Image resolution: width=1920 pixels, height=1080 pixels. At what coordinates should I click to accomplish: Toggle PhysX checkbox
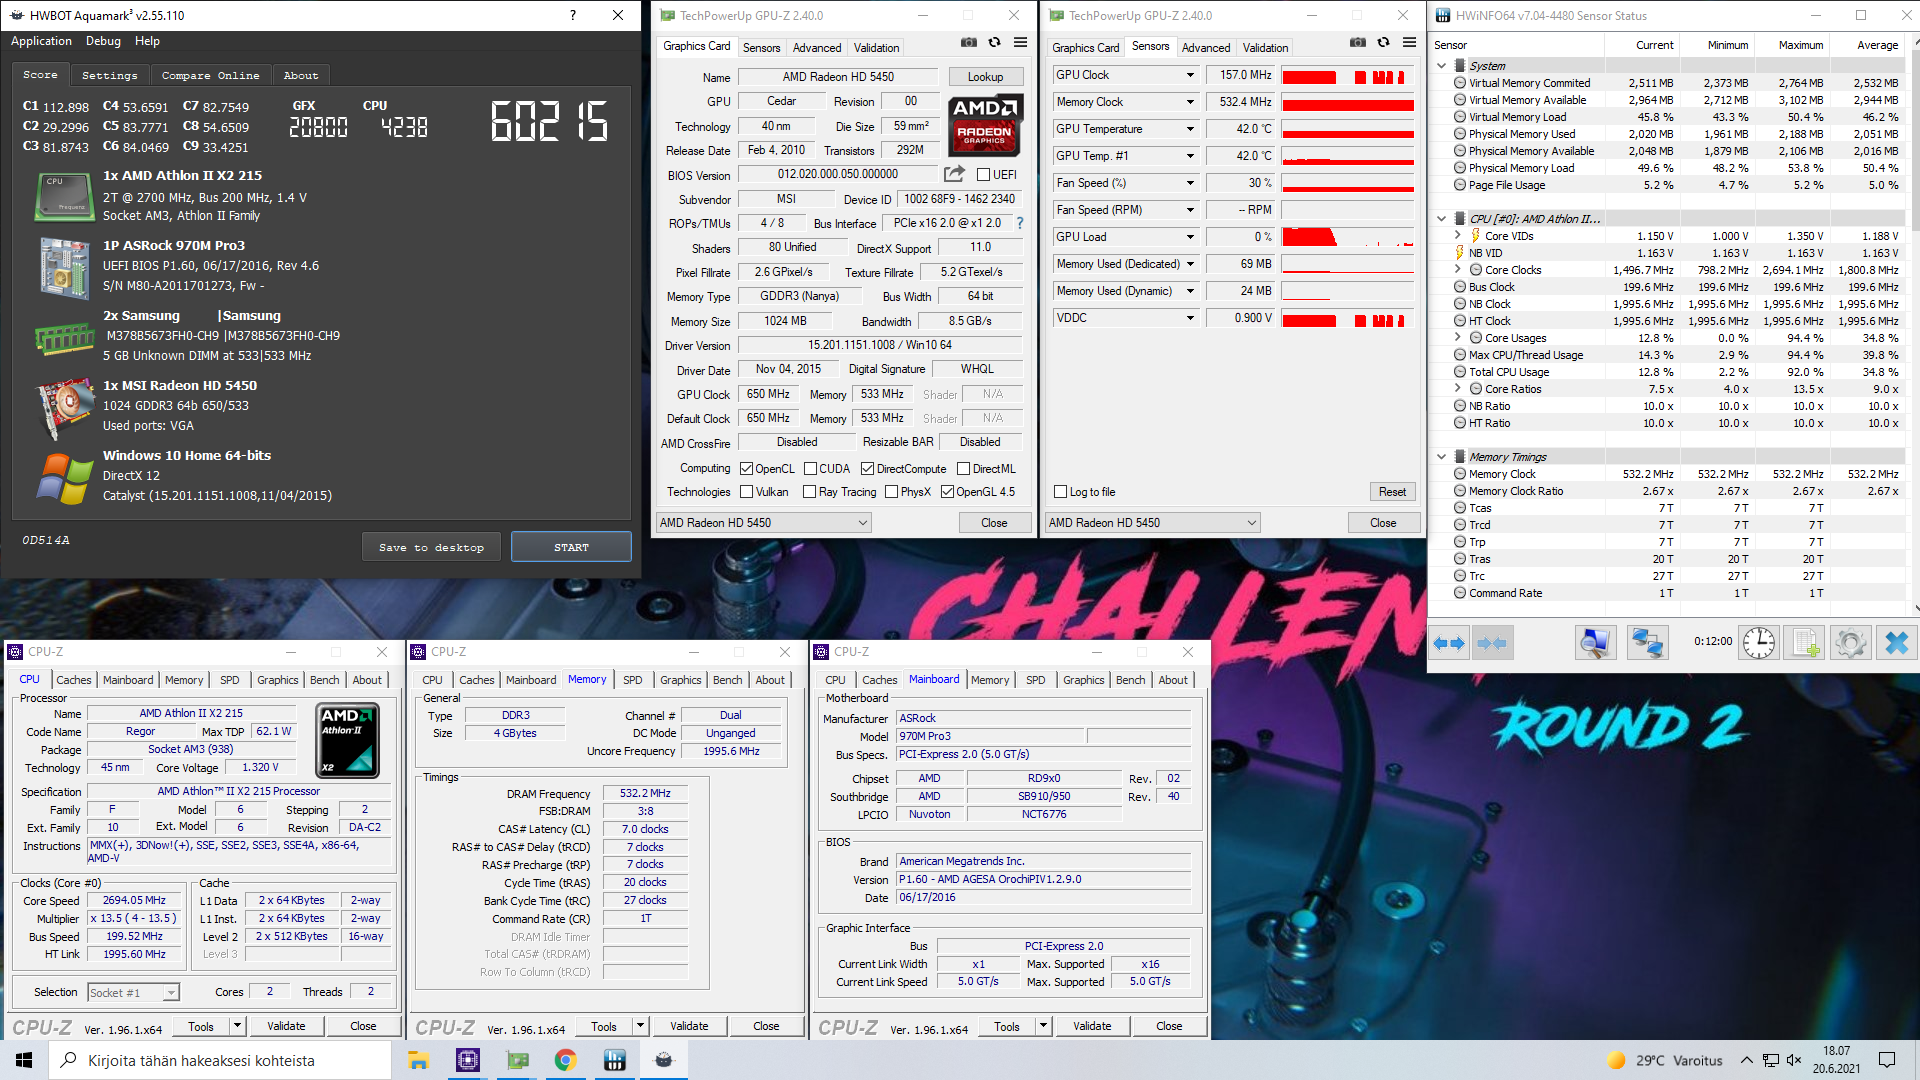pyautogui.click(x=891, y=492)
